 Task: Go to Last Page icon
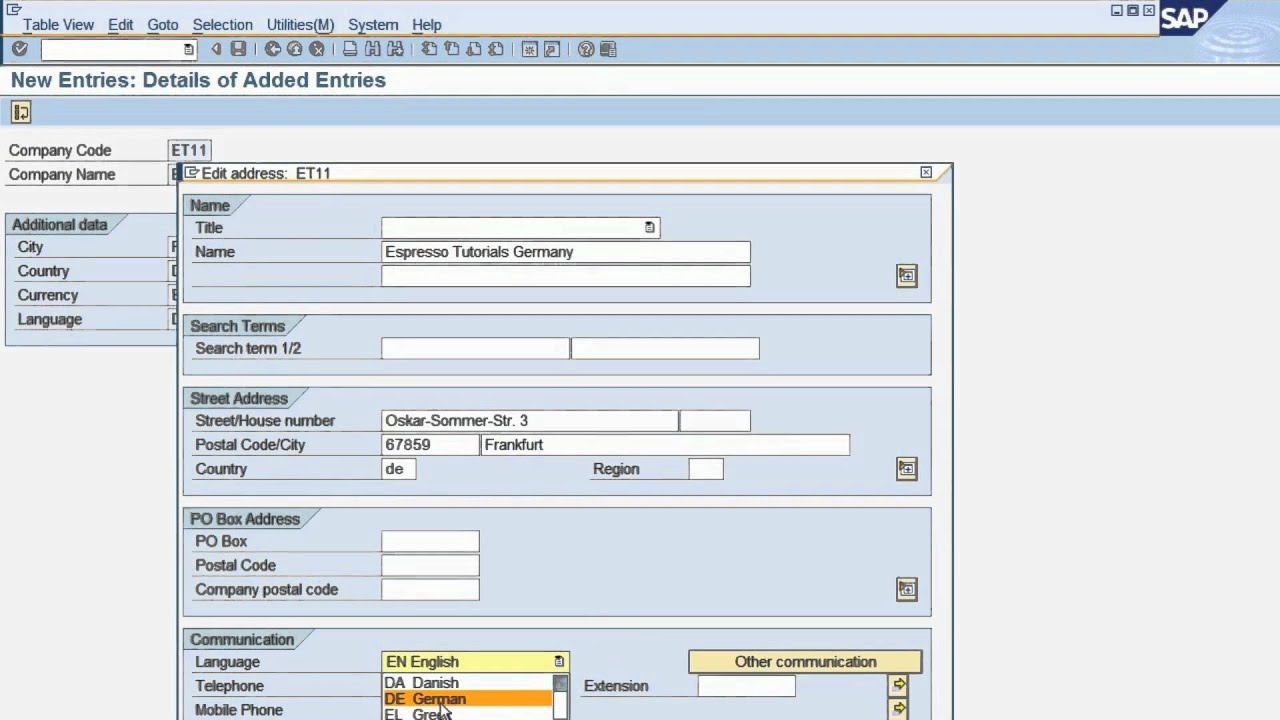(495, 49)
